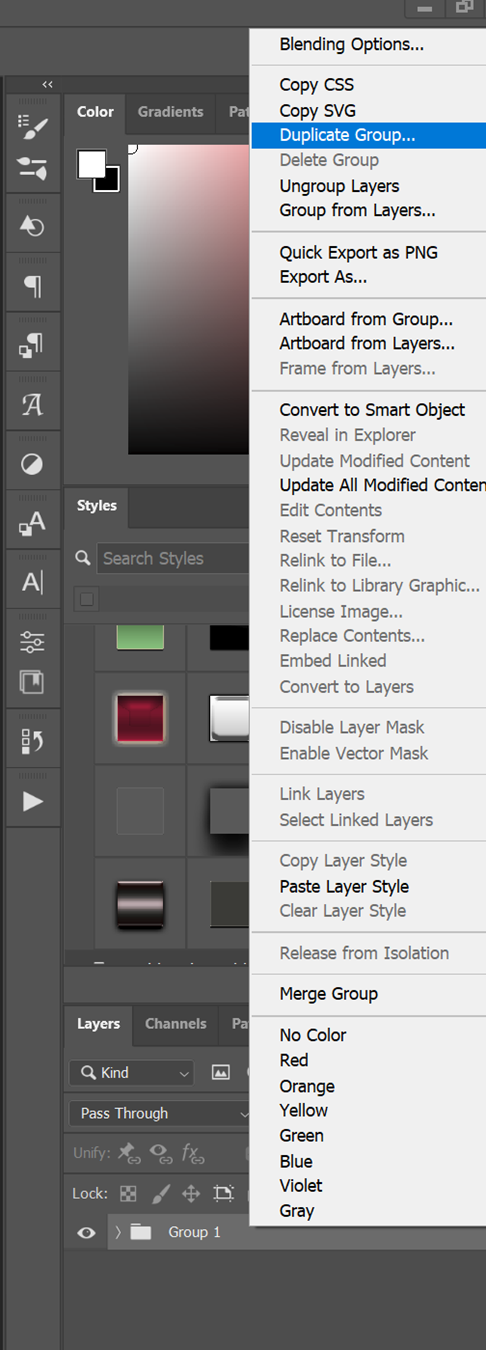This screenshot has width=486, height=1350.
Task: Select Copy SVG menu entry
Action: click(x=317, y=110)
